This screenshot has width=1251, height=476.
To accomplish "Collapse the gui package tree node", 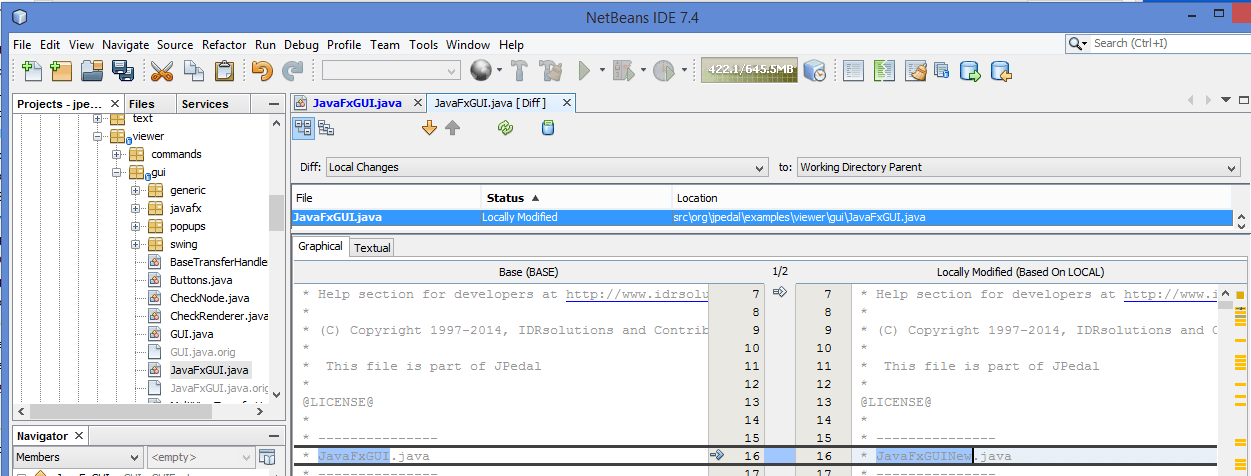I will [x=117, y=172].
